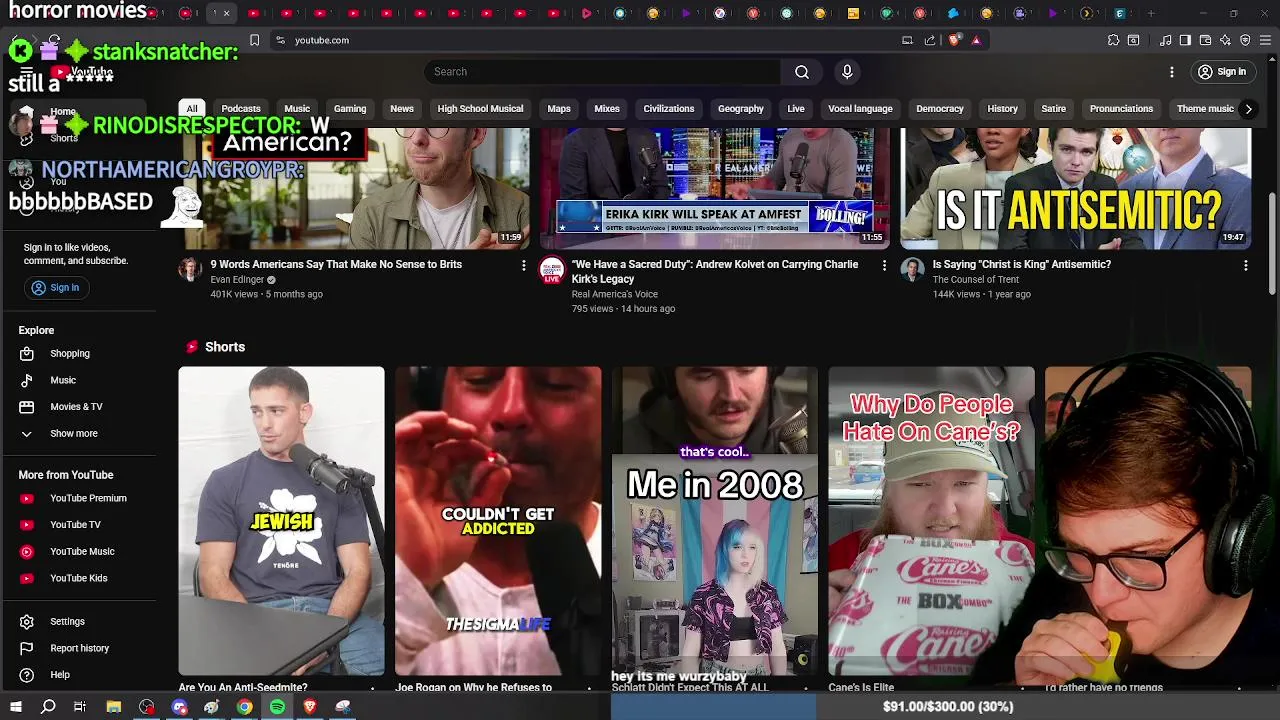
Task: Click Sign in button in left sidebar
Action: coord(55,288)
